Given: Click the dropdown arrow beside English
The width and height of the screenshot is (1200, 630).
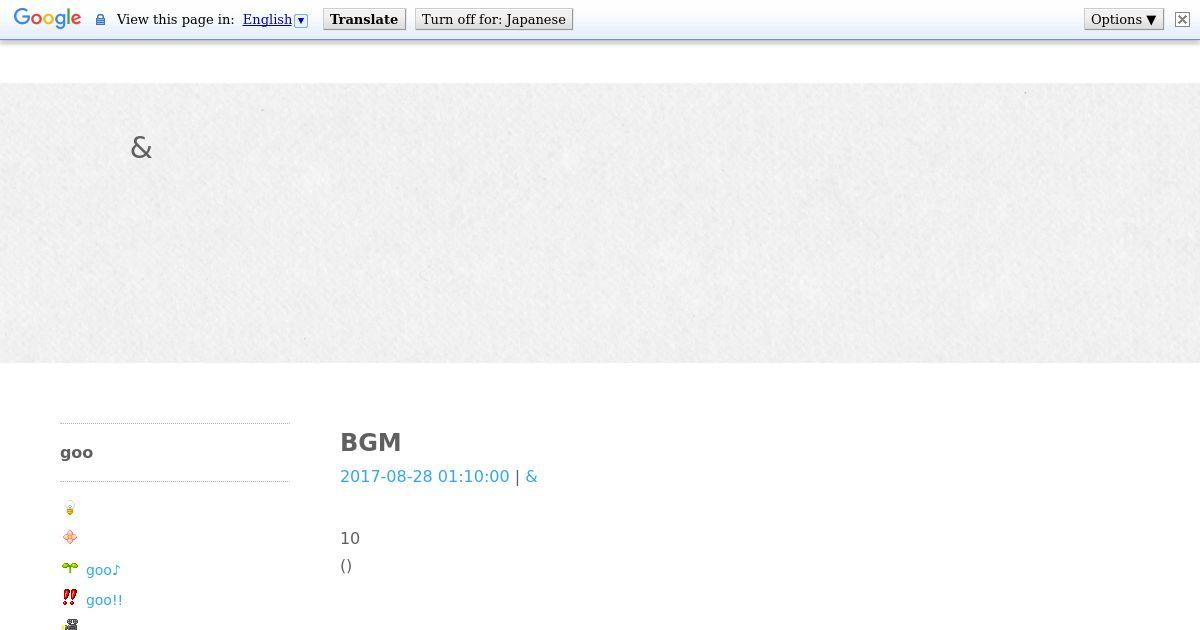Looking at the screenshot, I should (x=301, y=20).
